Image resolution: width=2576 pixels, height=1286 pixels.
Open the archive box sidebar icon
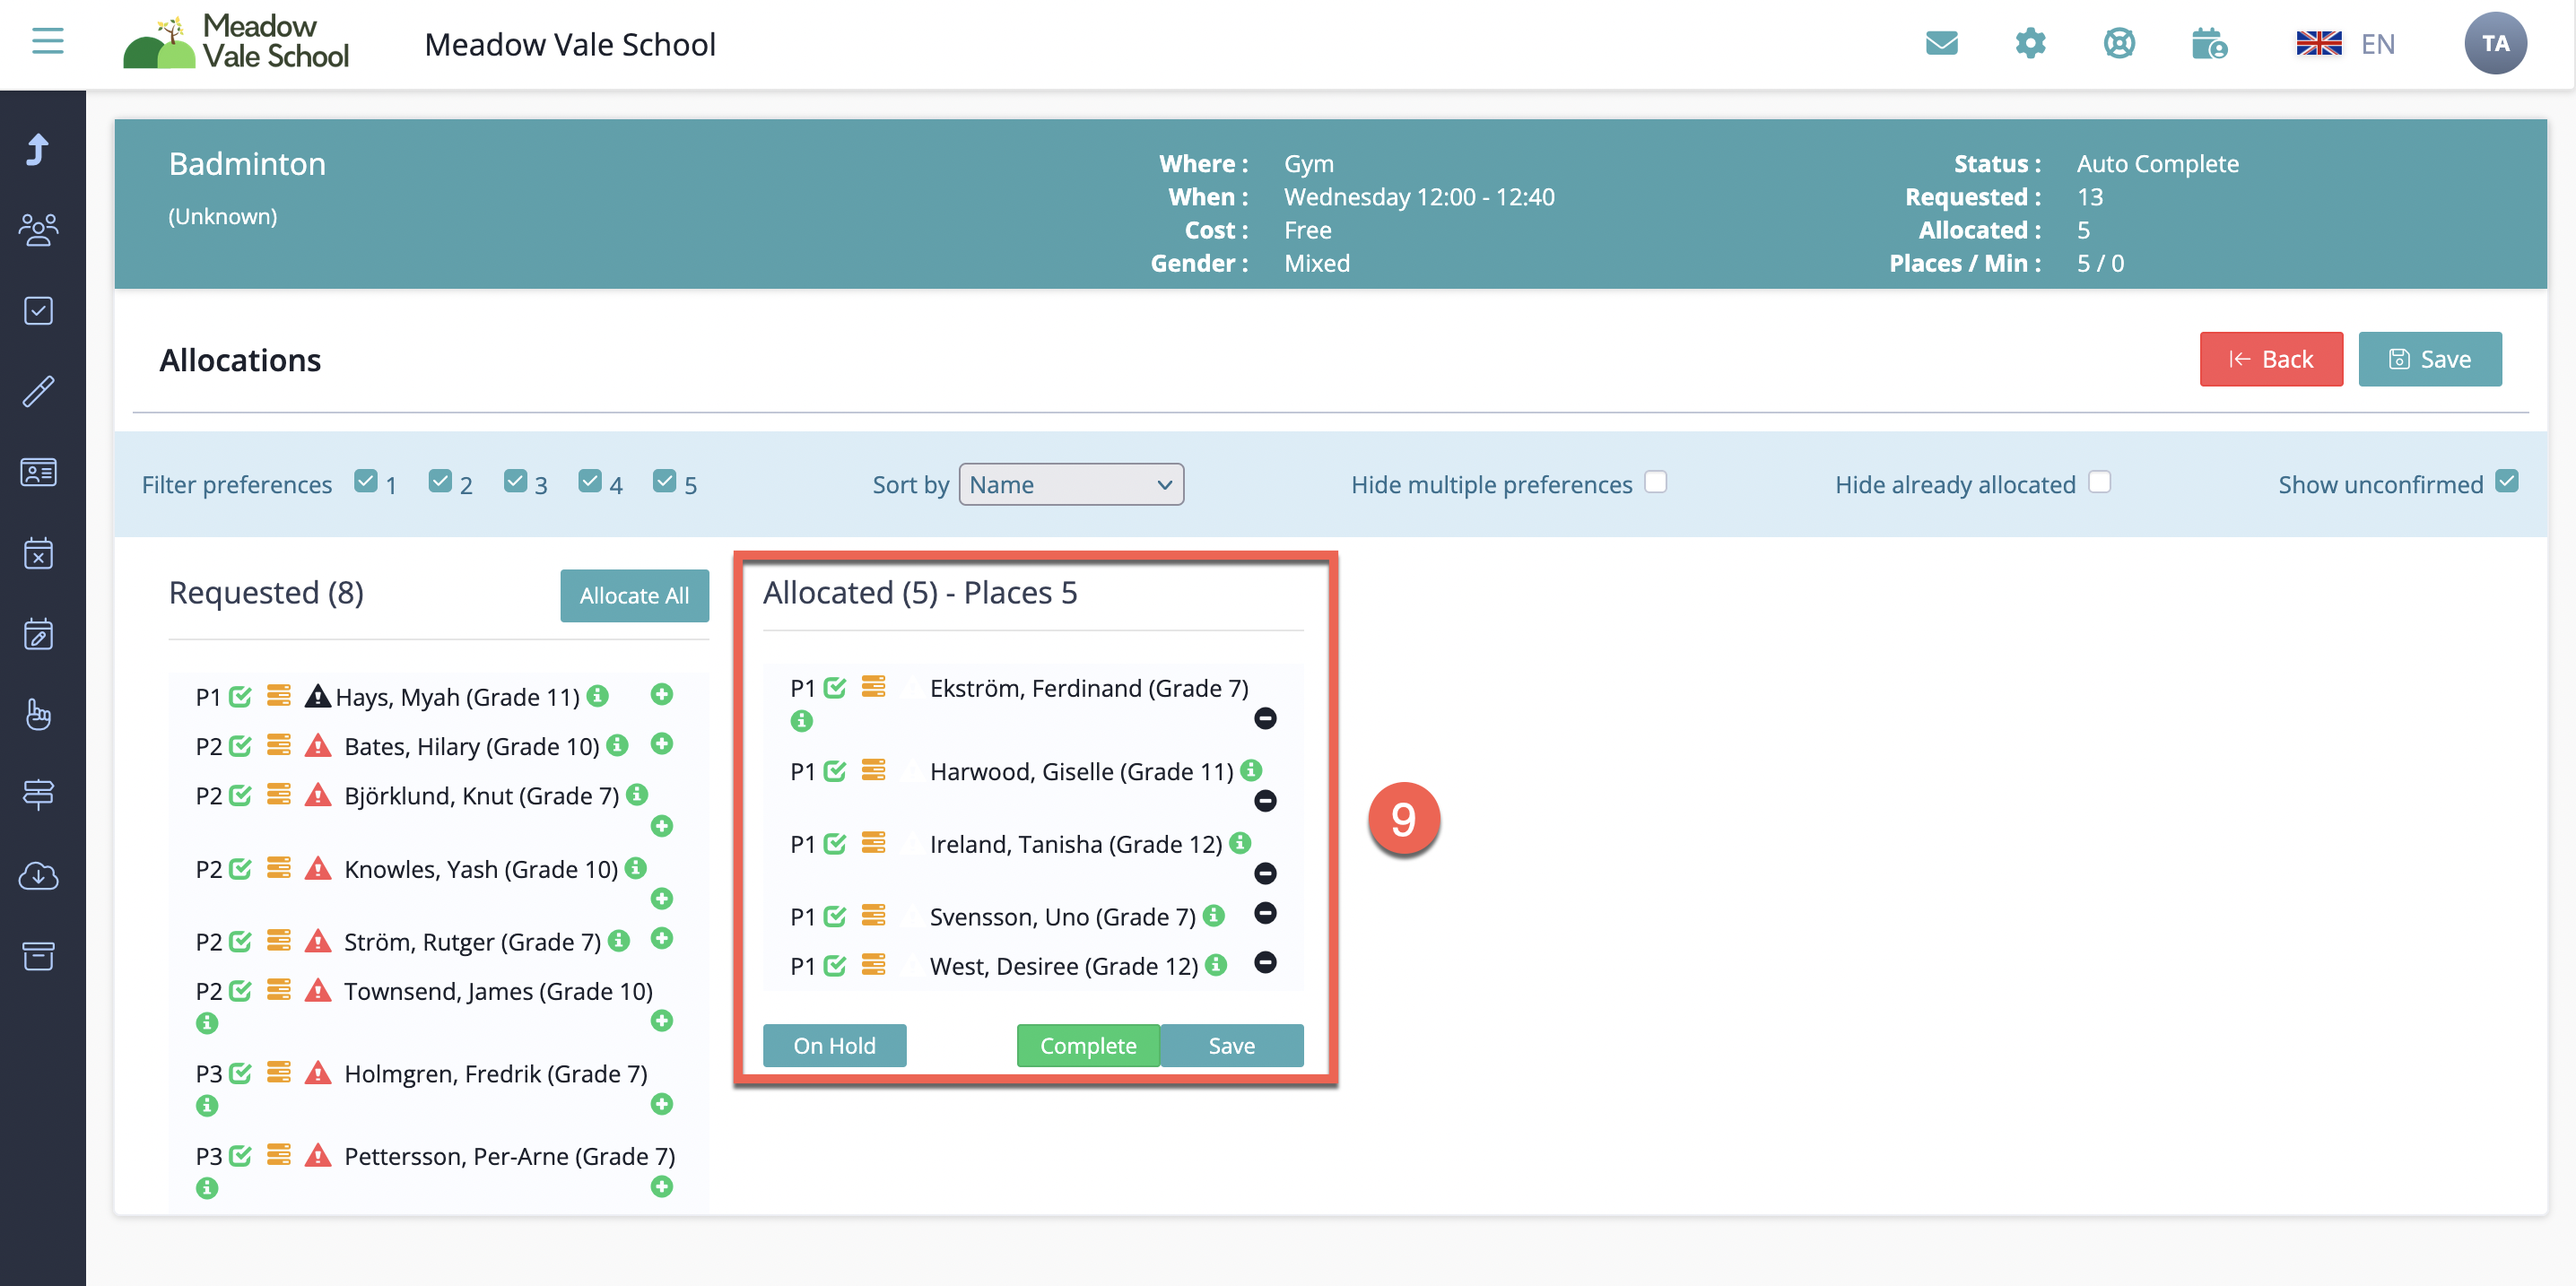(x=38, y=956)
